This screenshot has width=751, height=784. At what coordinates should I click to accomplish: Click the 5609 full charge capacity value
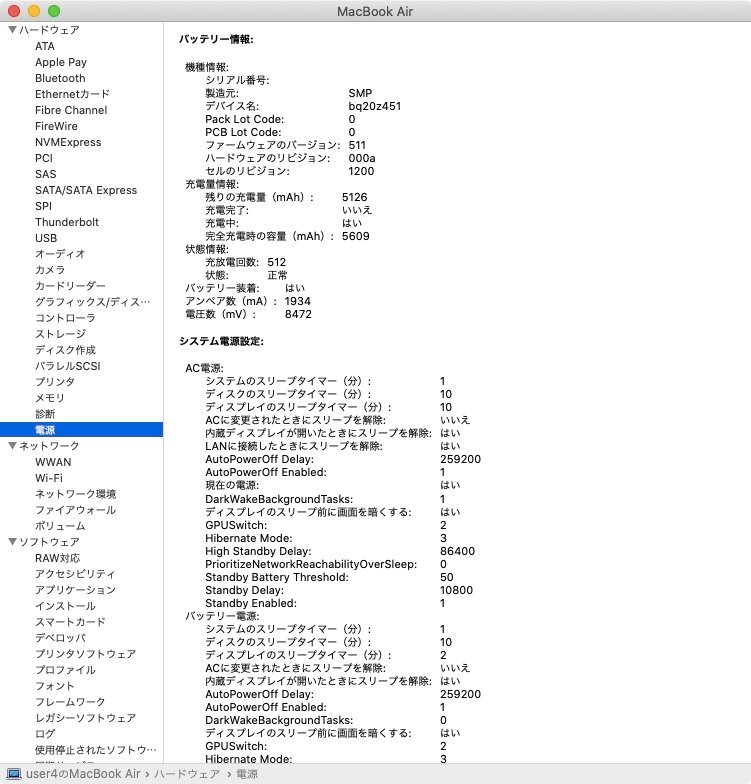[x=356, y=236]
